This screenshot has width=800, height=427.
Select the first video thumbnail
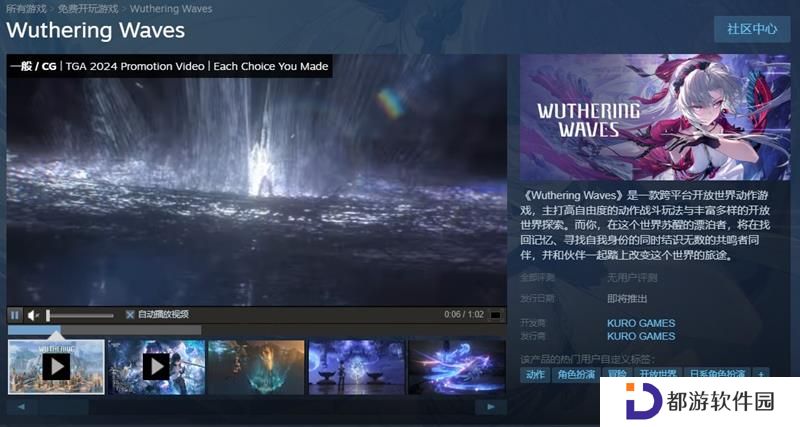tap(56, 367)
